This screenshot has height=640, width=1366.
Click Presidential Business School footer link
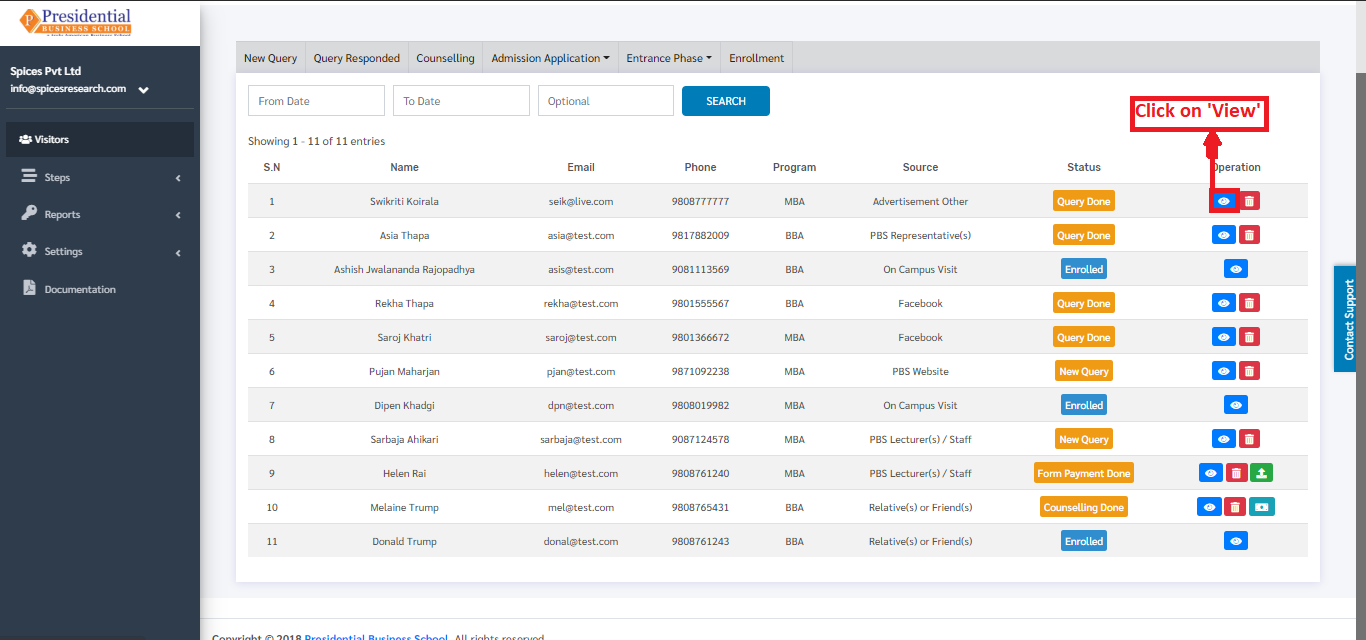point(376,637)
